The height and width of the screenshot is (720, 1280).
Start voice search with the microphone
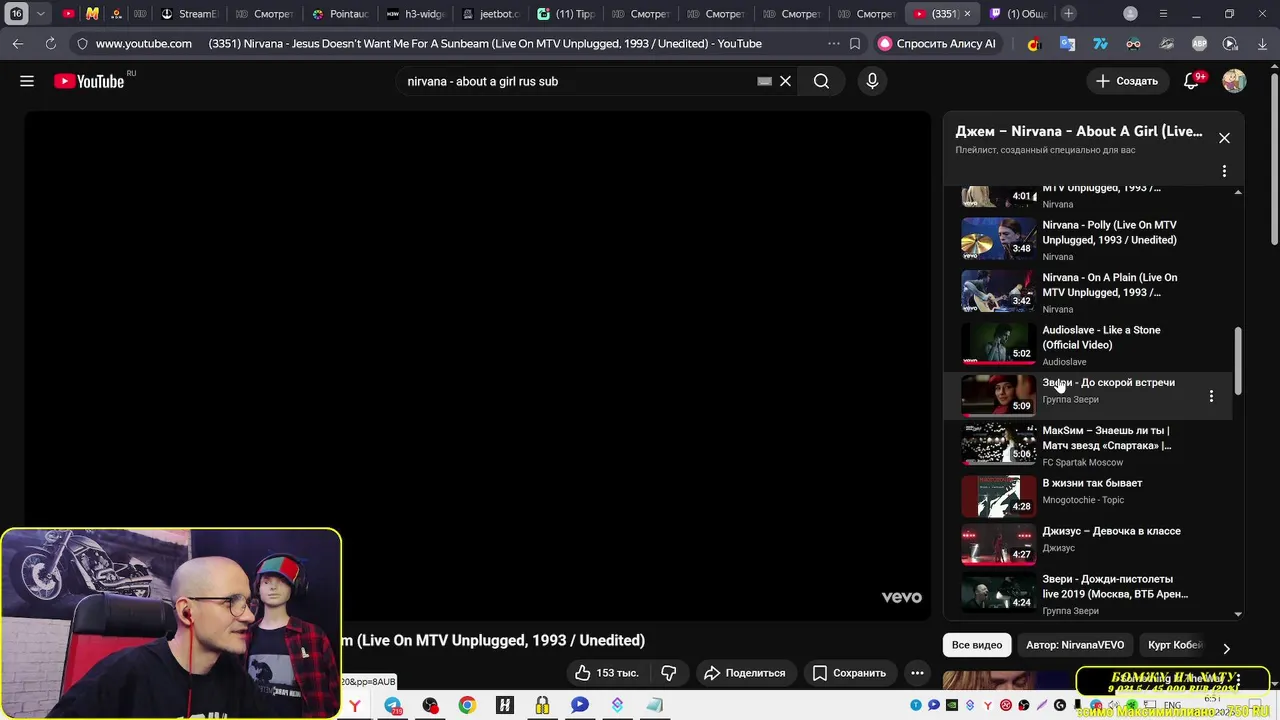pos(872,81)
